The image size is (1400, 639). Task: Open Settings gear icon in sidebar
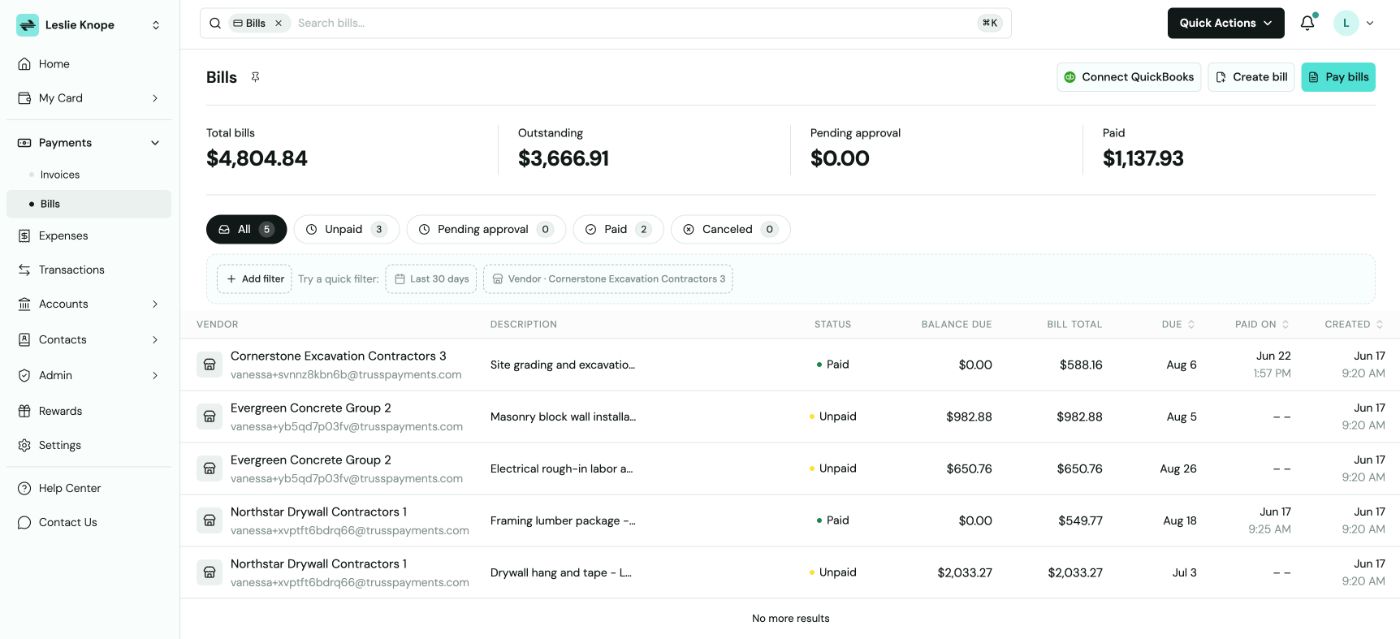25,445
